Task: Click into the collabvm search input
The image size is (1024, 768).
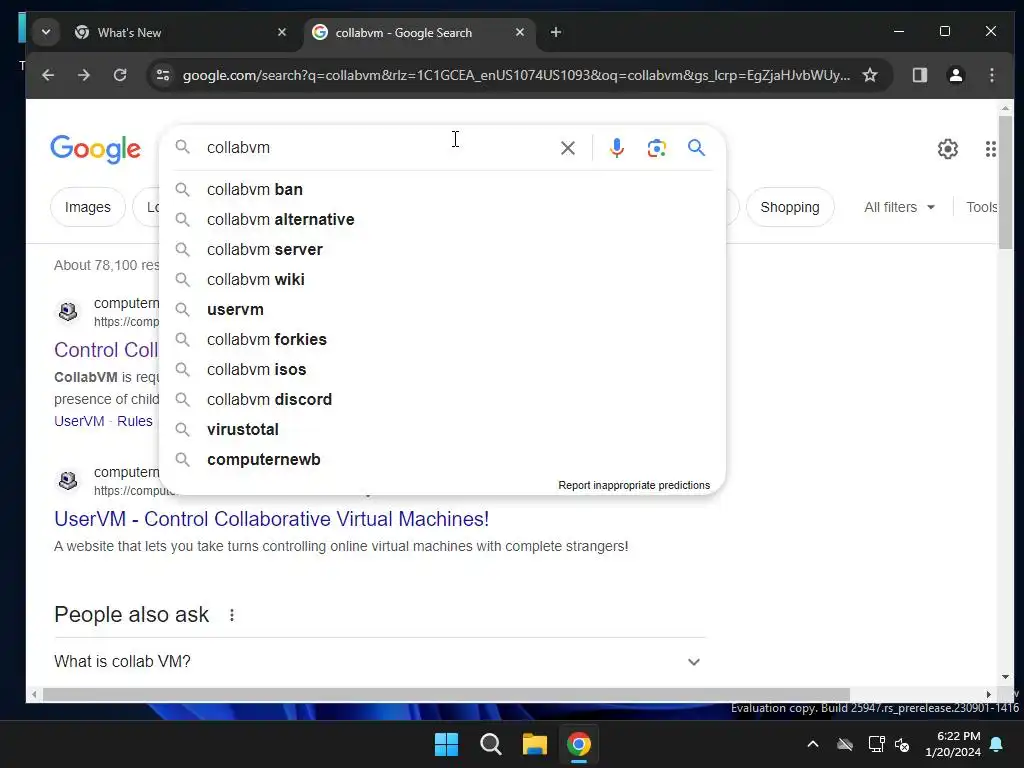Action: (x=379, y=148)
